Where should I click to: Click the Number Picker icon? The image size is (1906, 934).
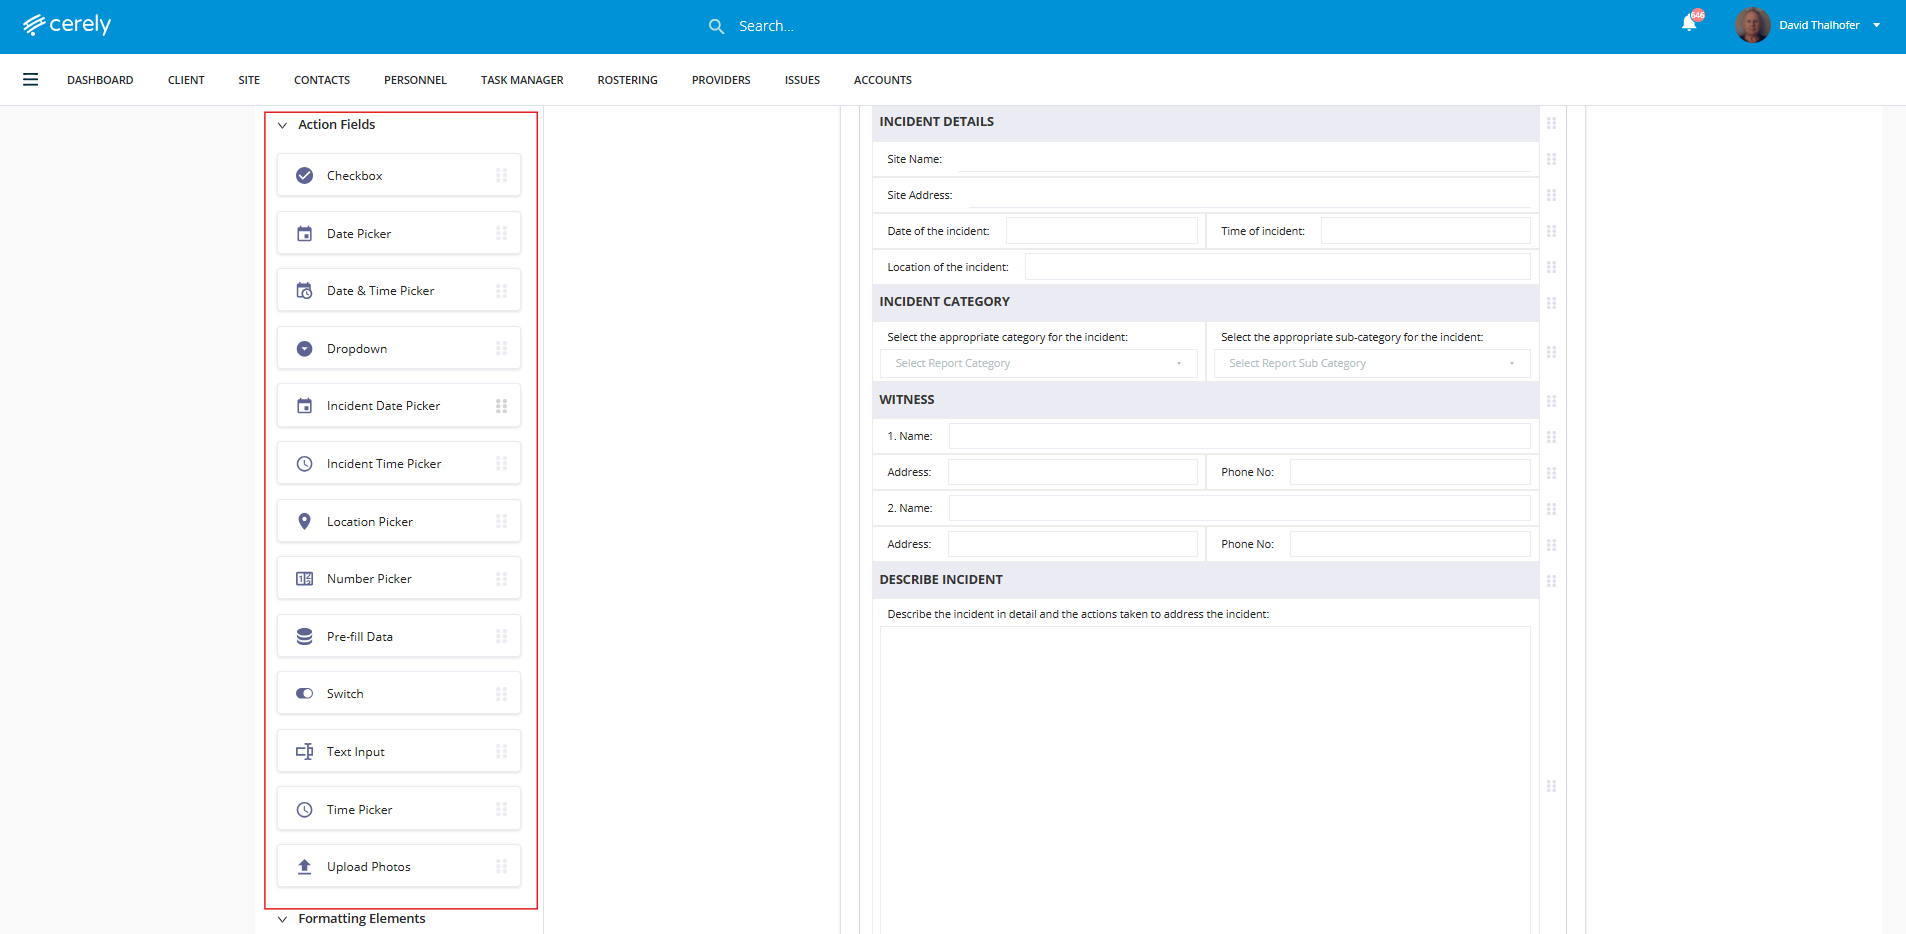click(305, 579)
